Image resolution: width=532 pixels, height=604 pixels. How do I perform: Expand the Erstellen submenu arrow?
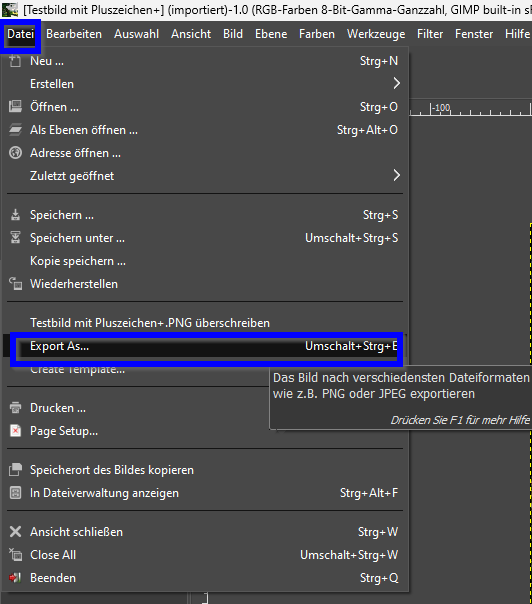(396, 84)
